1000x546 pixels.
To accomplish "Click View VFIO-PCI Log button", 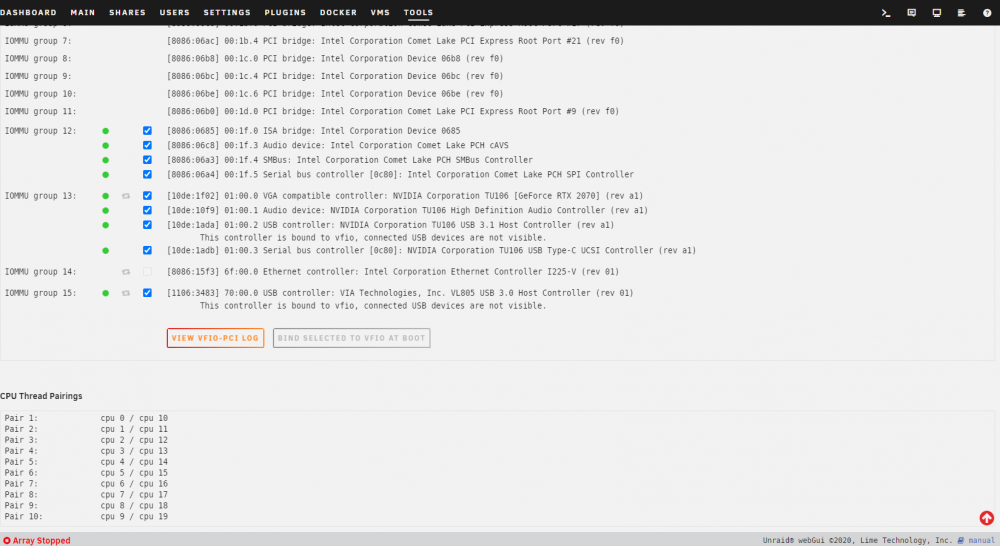I will coord(216,338).
